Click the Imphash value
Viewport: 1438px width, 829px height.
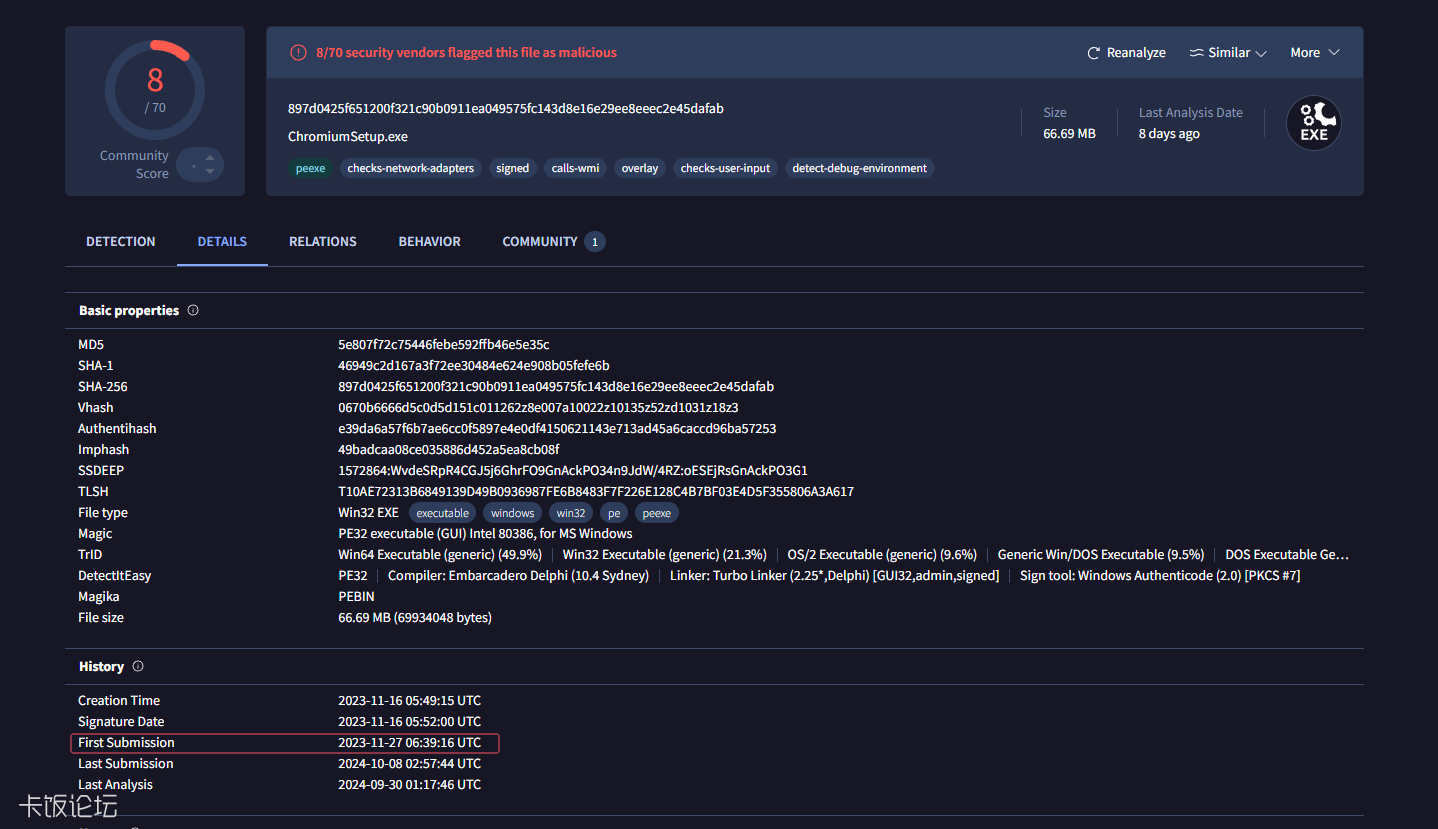tap(449, 450)
